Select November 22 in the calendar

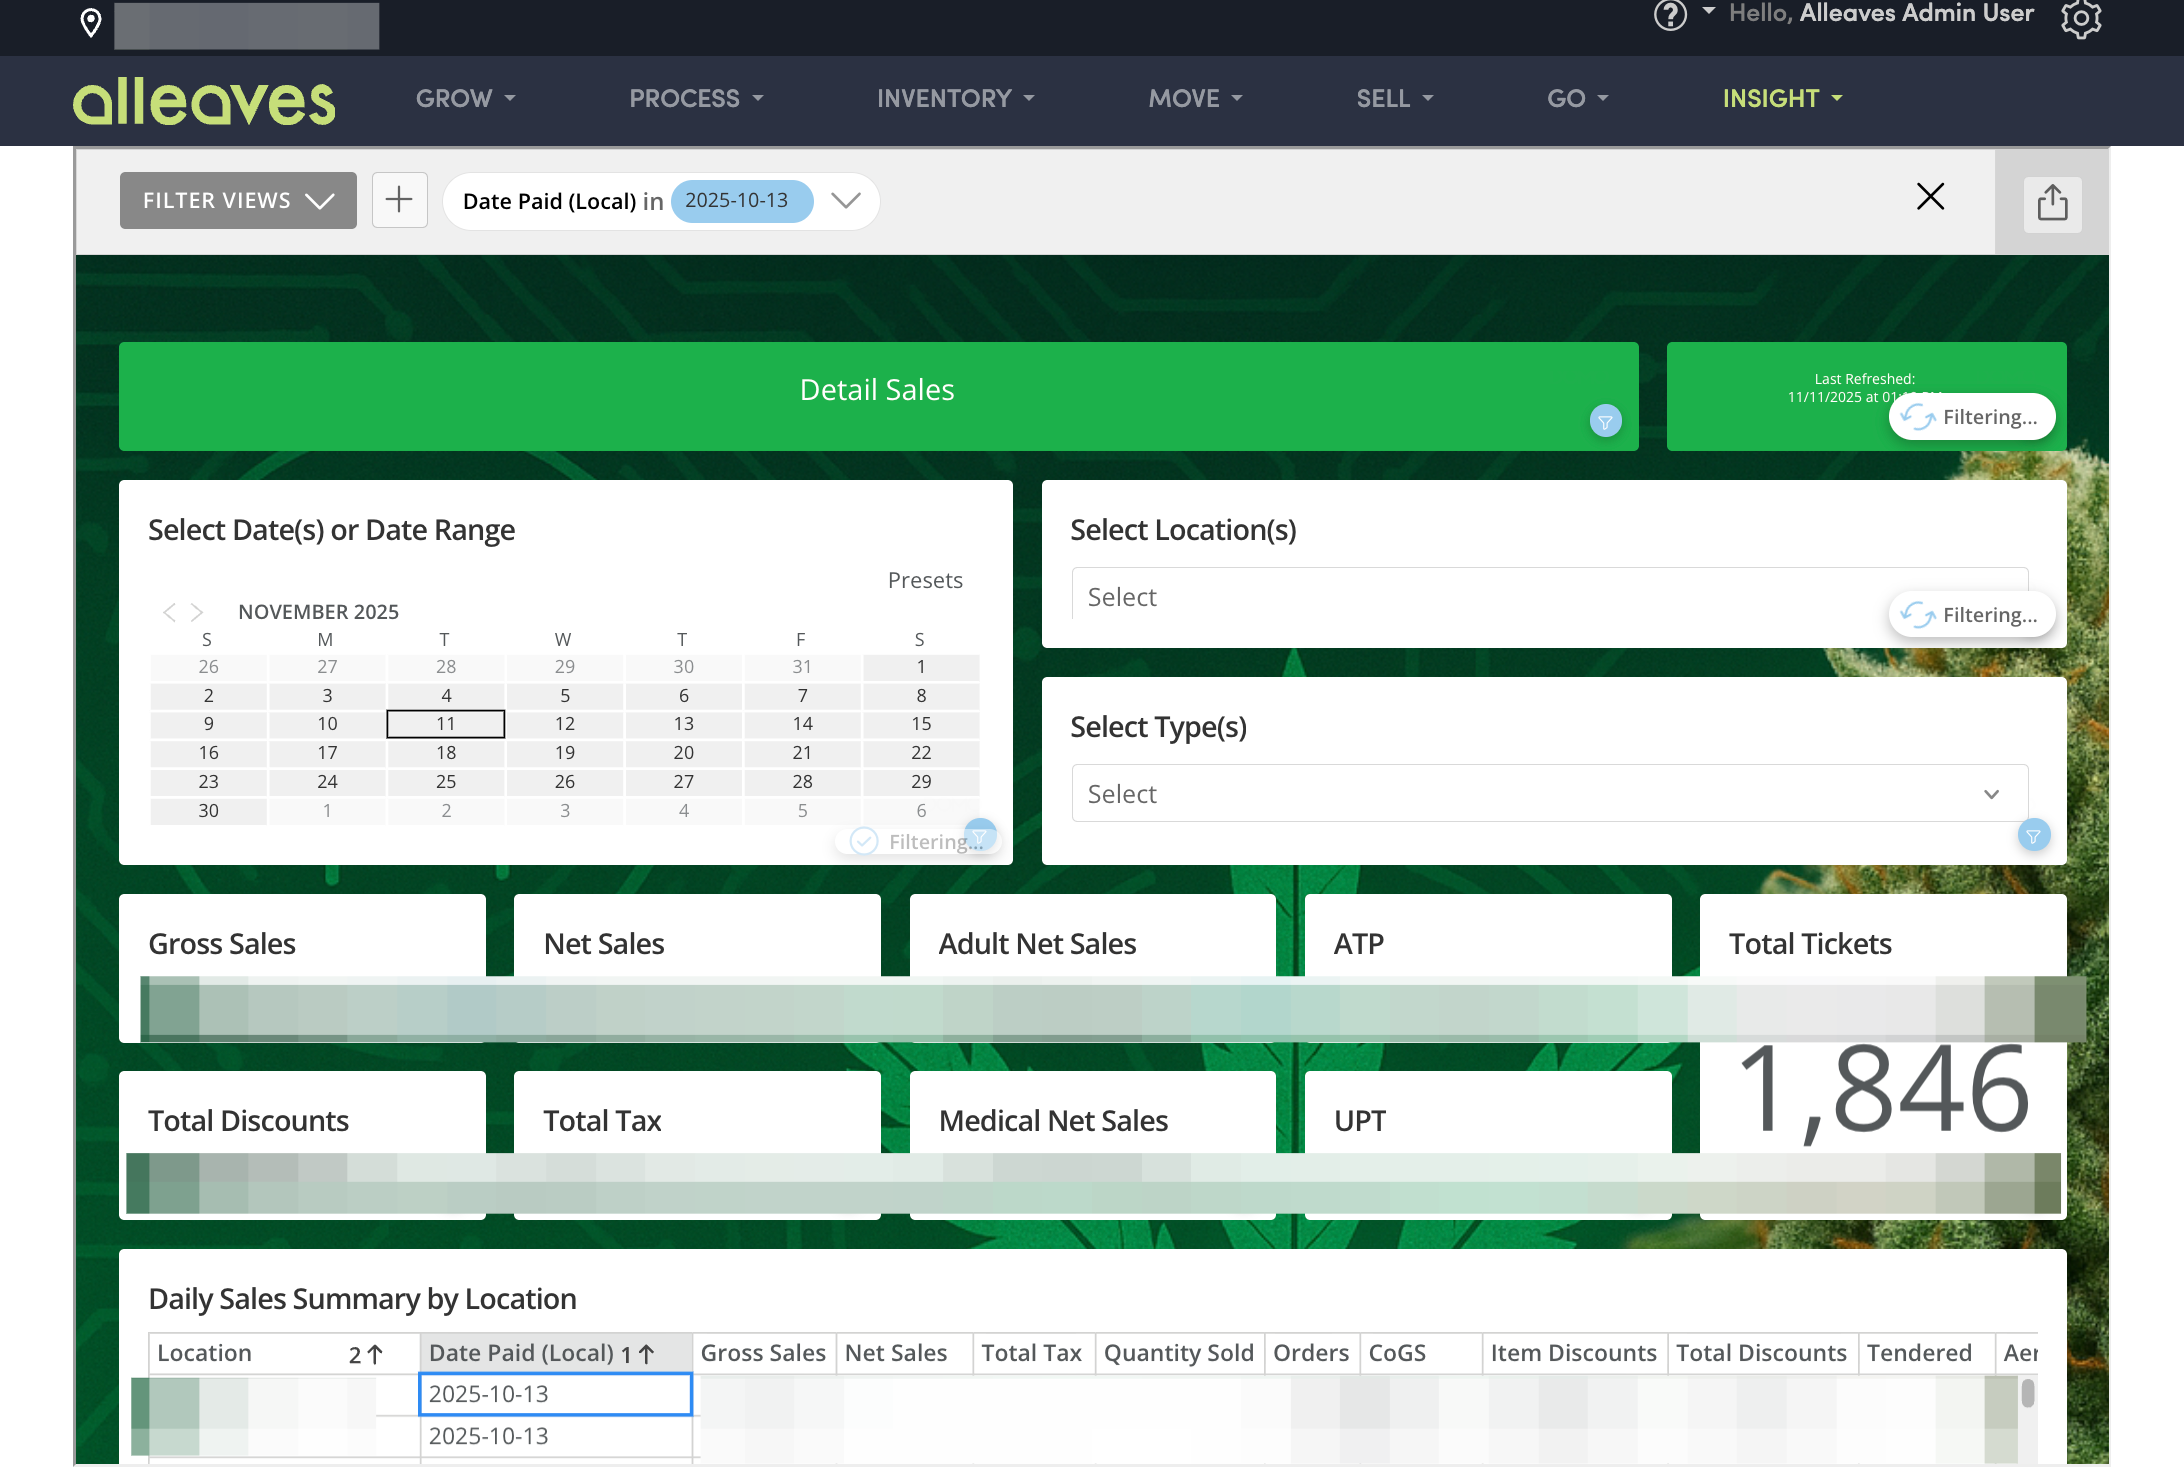tap(921, 752)
